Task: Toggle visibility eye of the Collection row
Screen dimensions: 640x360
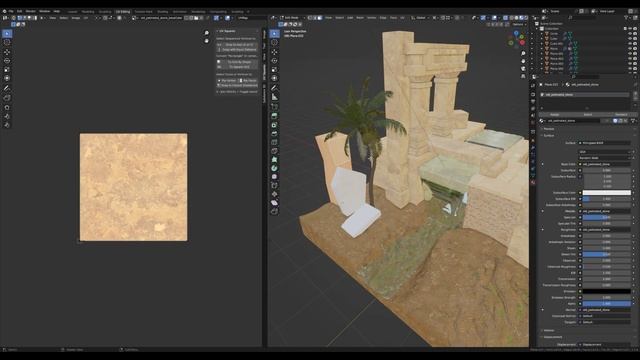Action: pyautogui.click(x=630, y=29)
